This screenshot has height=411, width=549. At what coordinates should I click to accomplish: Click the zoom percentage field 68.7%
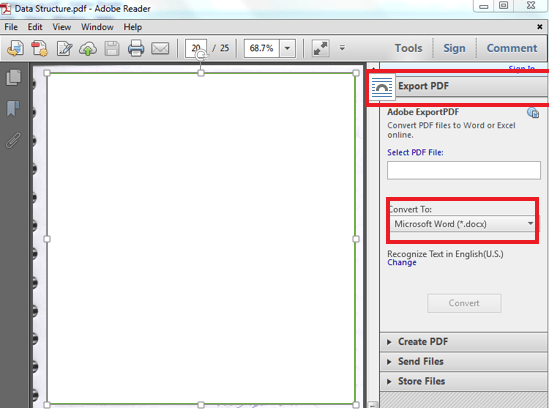point(262,48)
